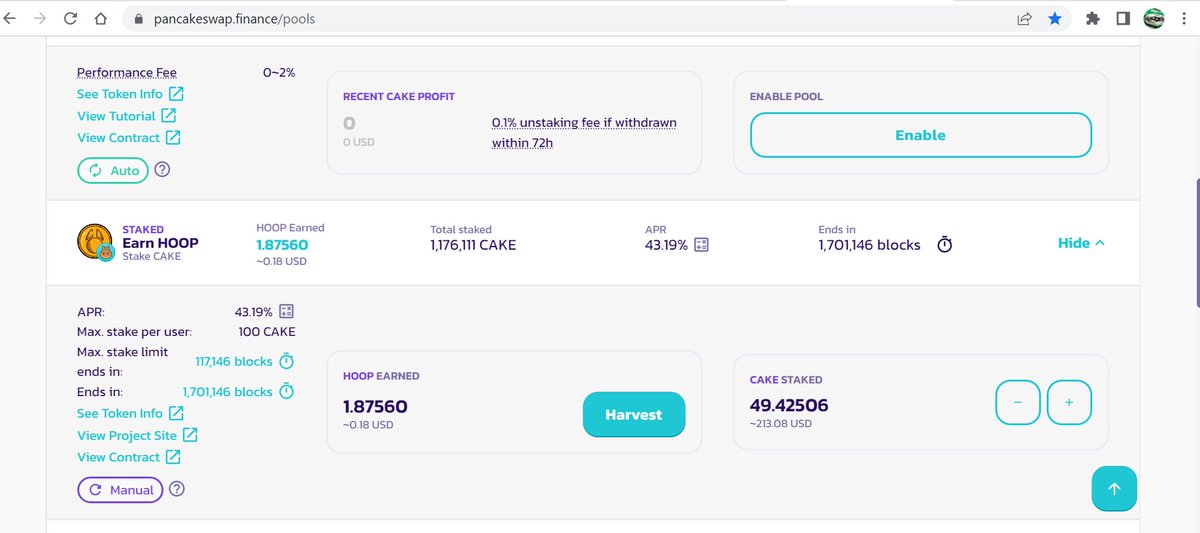The image size is (1200, 533).
Task: Click the 1.87560 HOOP Earned value in the row
Action: point(282,245)
